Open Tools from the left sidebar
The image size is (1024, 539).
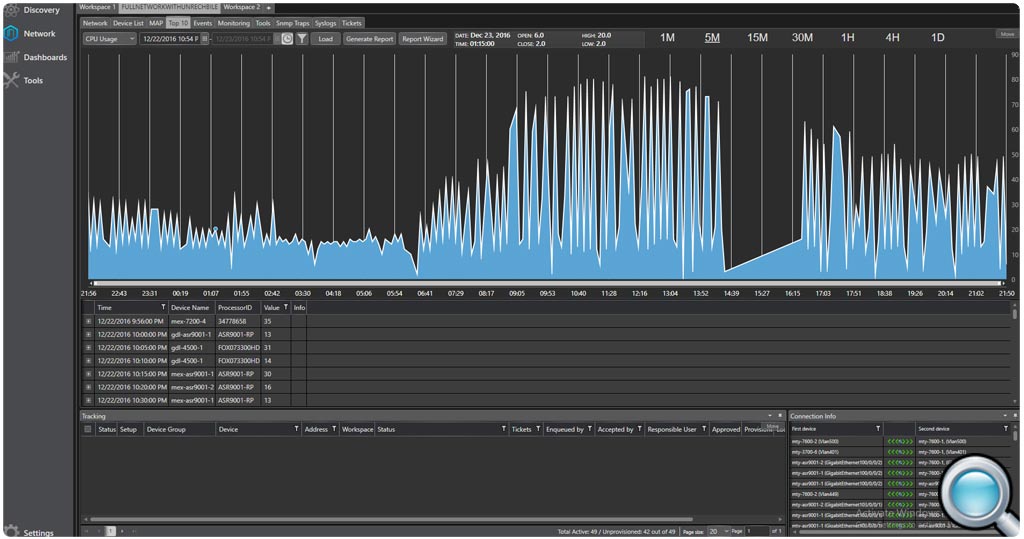tap(24, 80)
